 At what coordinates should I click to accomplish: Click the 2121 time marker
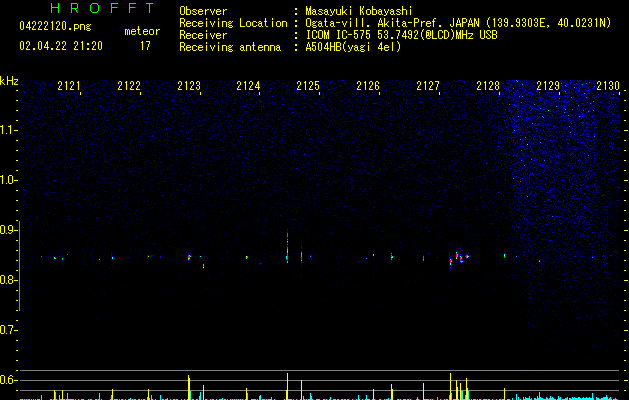point(69,86)
